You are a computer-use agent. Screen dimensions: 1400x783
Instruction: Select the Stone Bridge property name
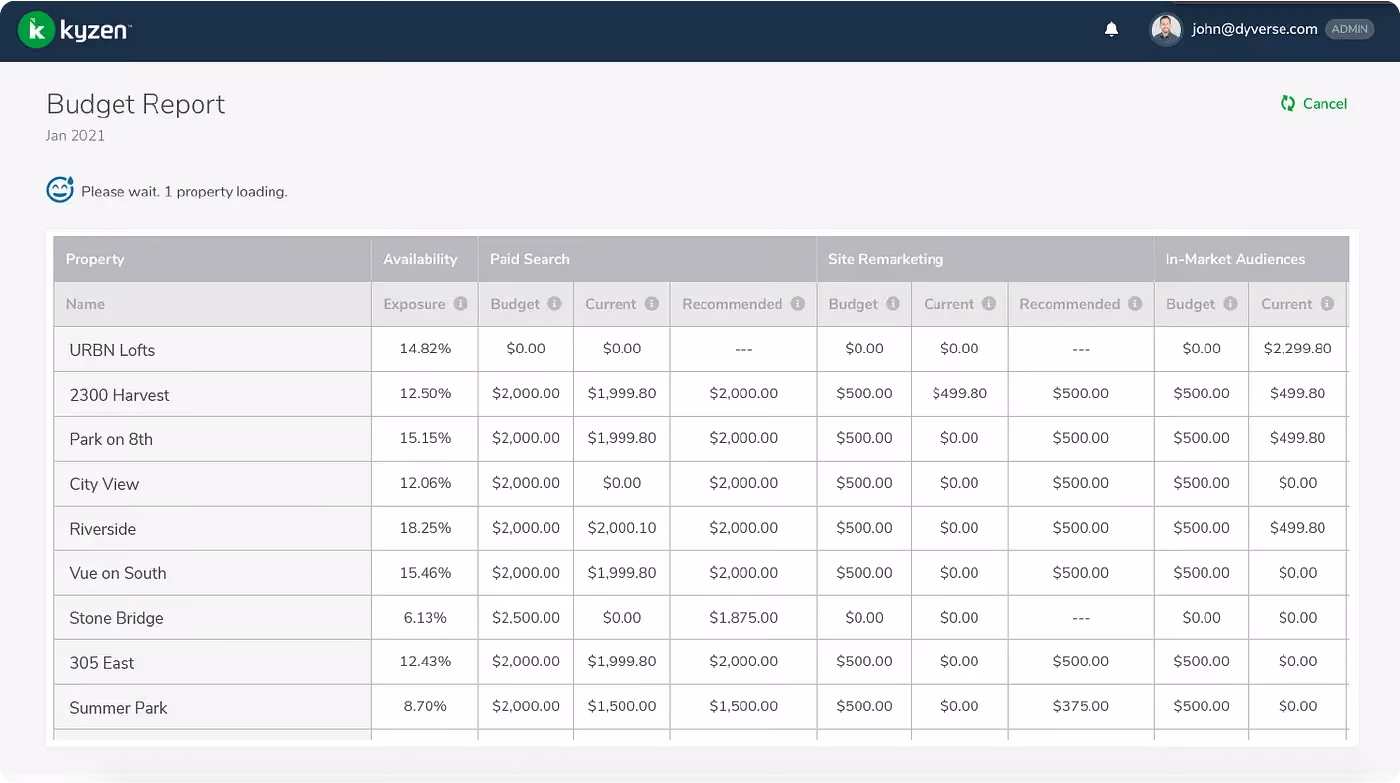116,618
